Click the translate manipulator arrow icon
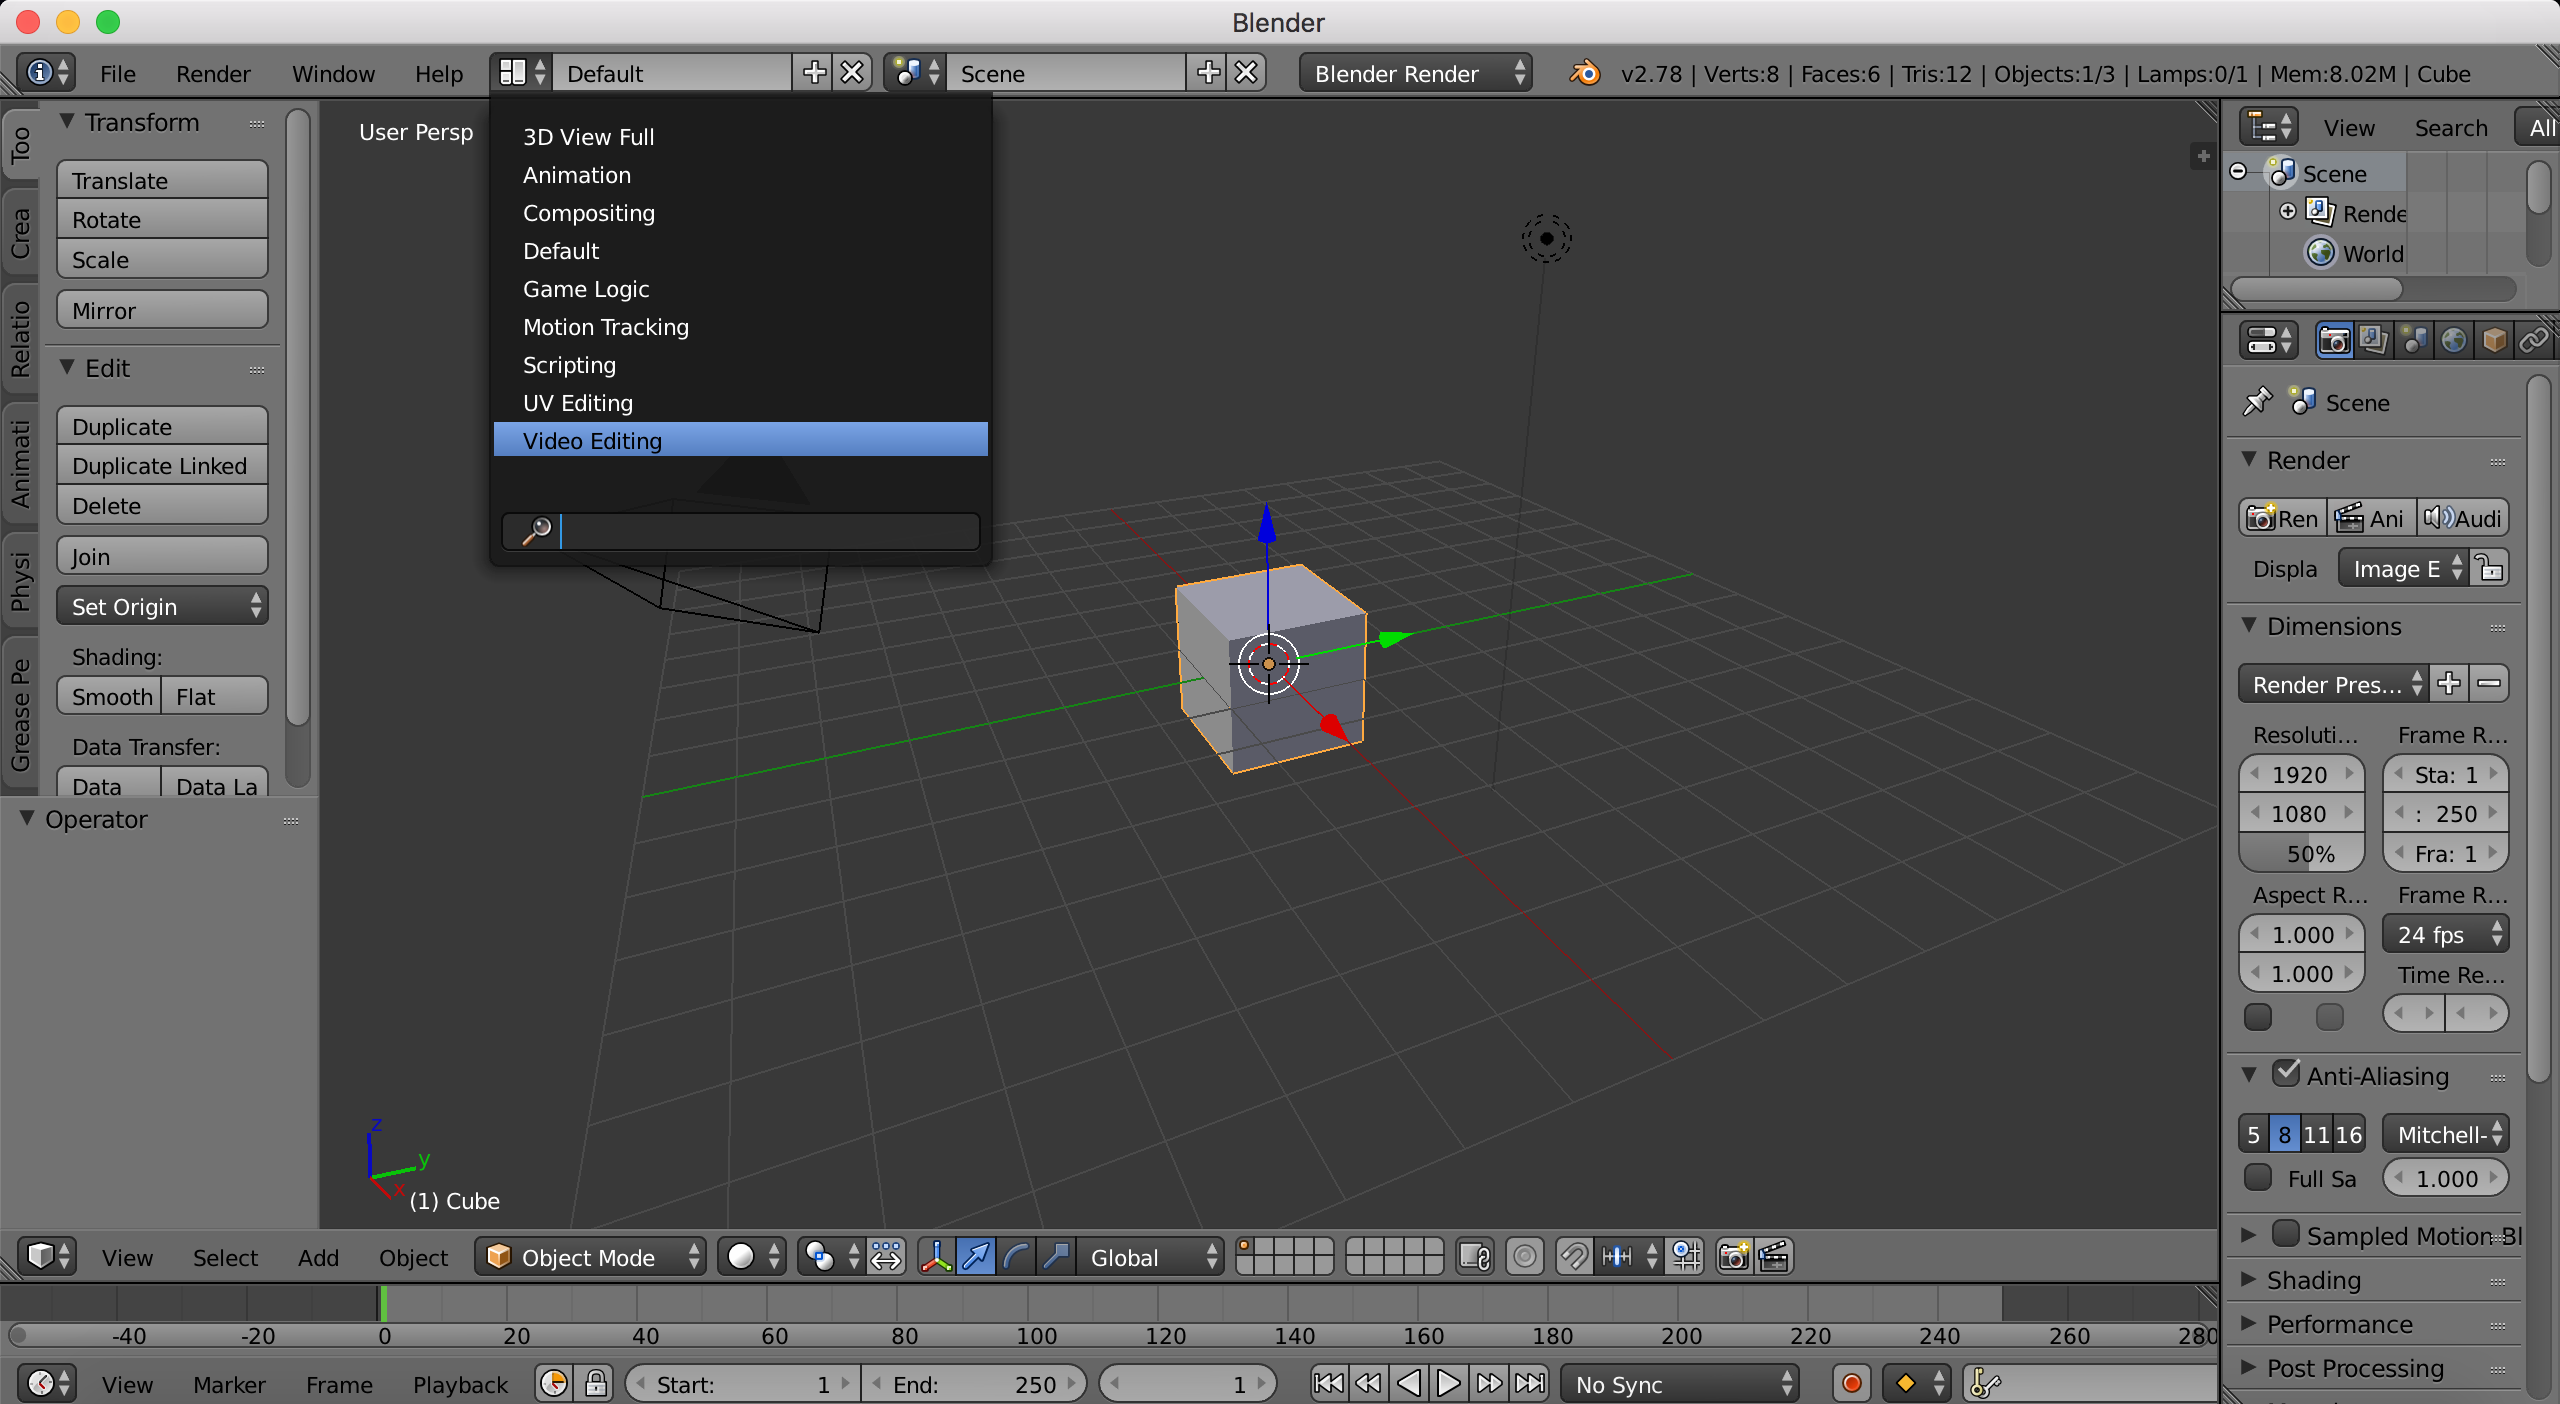This screenshot has height=1404, width=2560. tap(975, 1256)
